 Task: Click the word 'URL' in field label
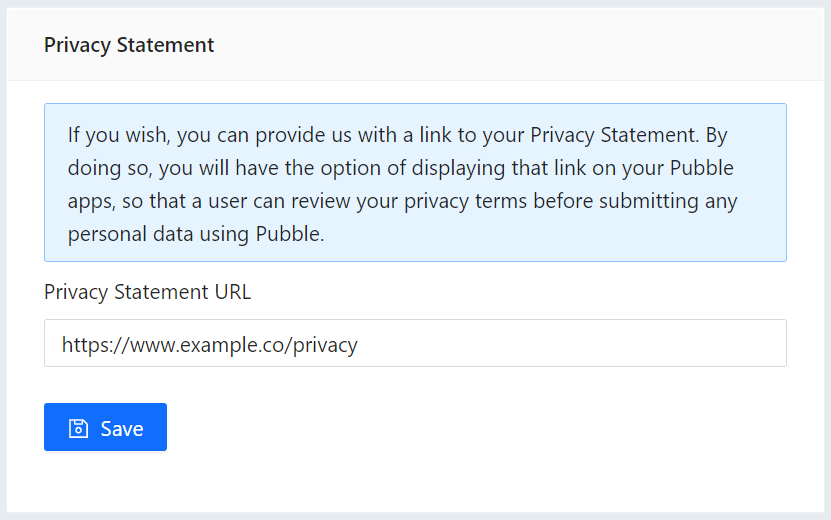(230, 292)
